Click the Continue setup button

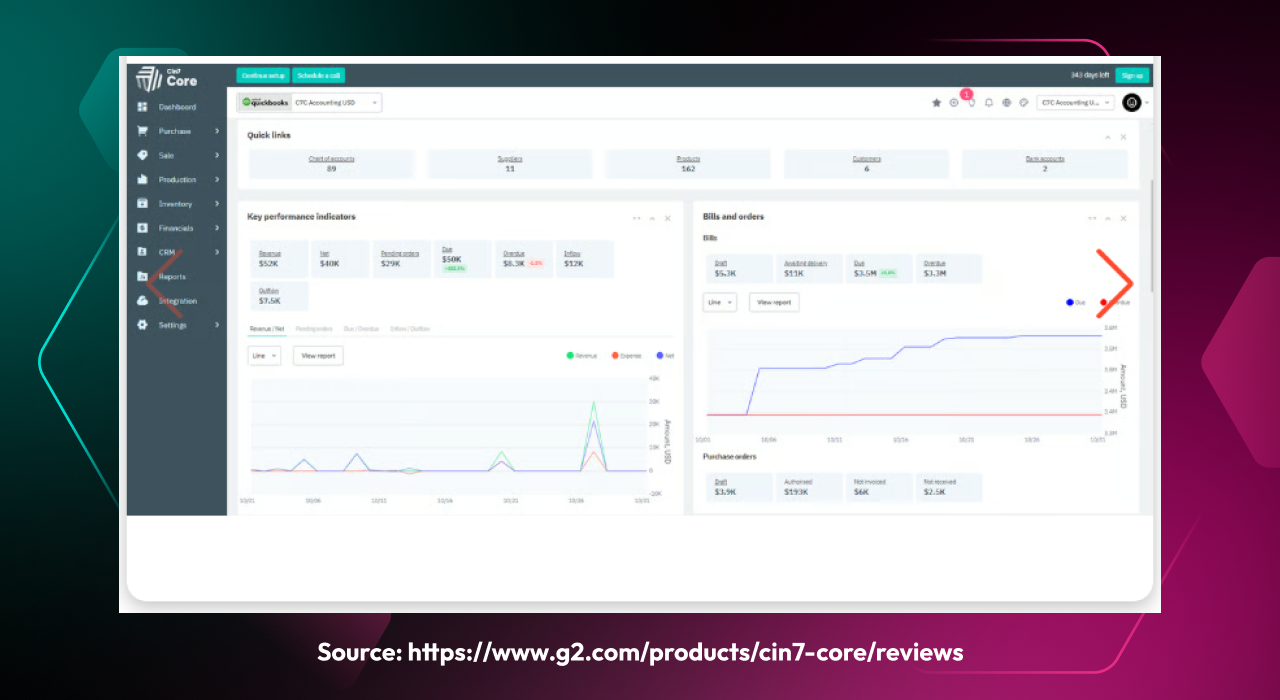coord(263,75)
